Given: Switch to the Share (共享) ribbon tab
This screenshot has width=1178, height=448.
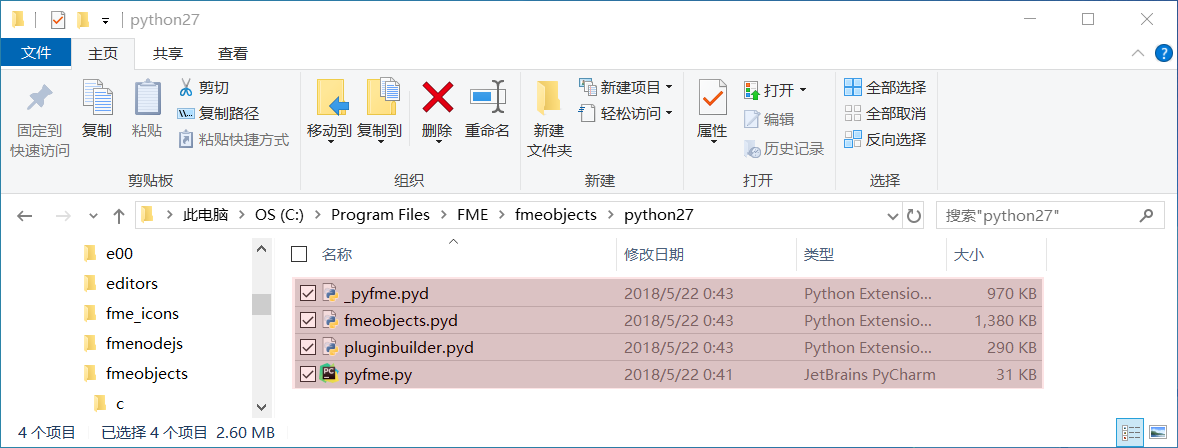Looking at the screenshot, I should tap(168, 53).
